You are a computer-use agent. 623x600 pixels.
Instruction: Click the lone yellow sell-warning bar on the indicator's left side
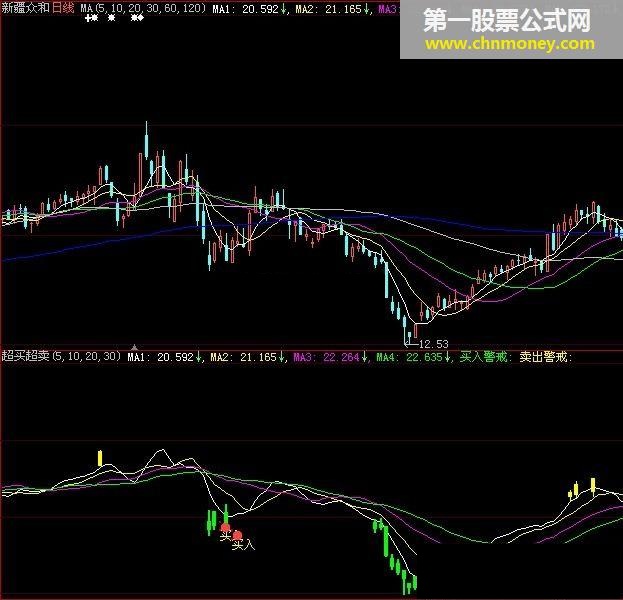pos(100,458)
